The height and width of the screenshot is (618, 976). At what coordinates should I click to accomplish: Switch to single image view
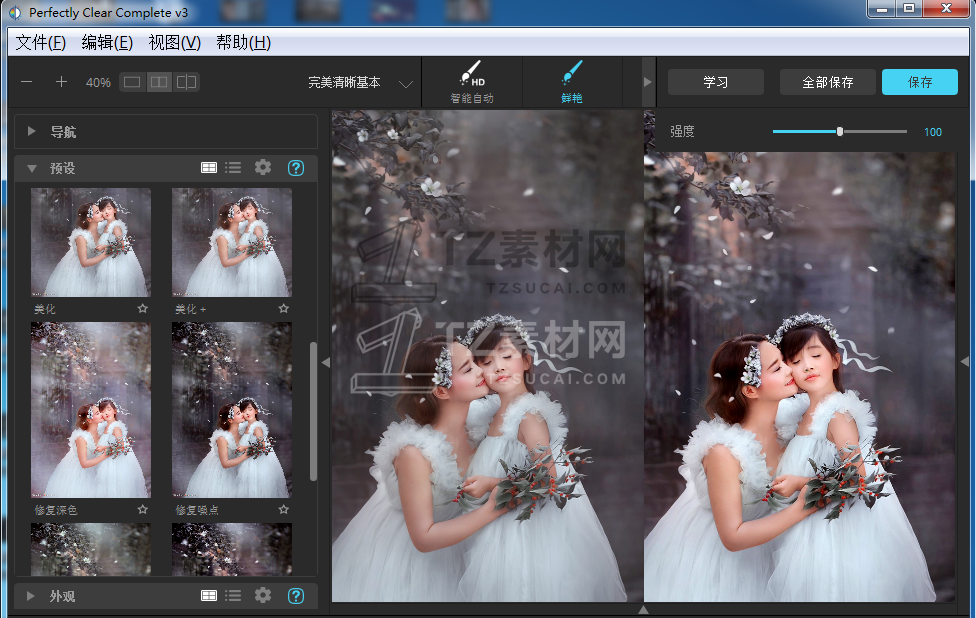[x=132, y=82]
